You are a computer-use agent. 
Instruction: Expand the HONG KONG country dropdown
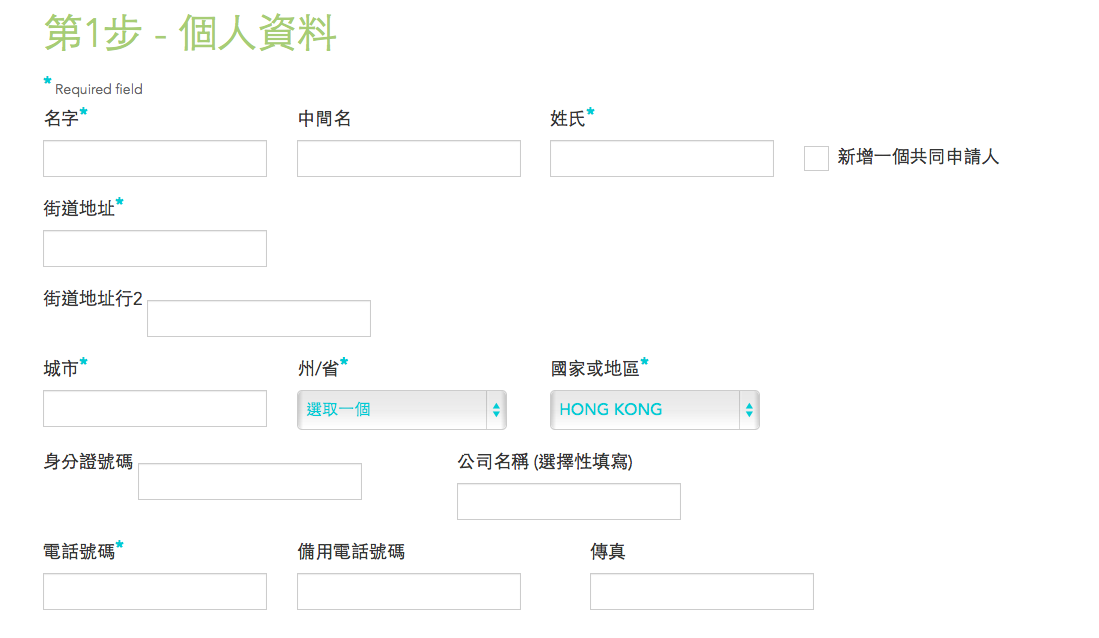(655, 410)
